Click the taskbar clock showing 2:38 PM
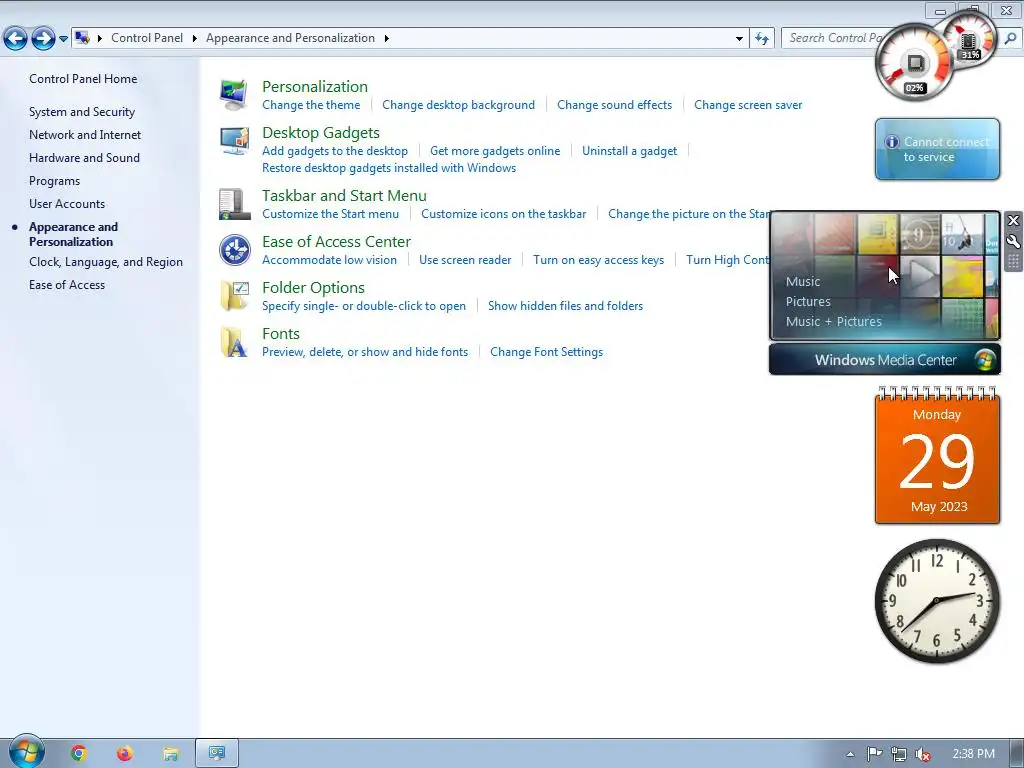The height and width of the screenshot is (768, 1024). pos(974,754)
